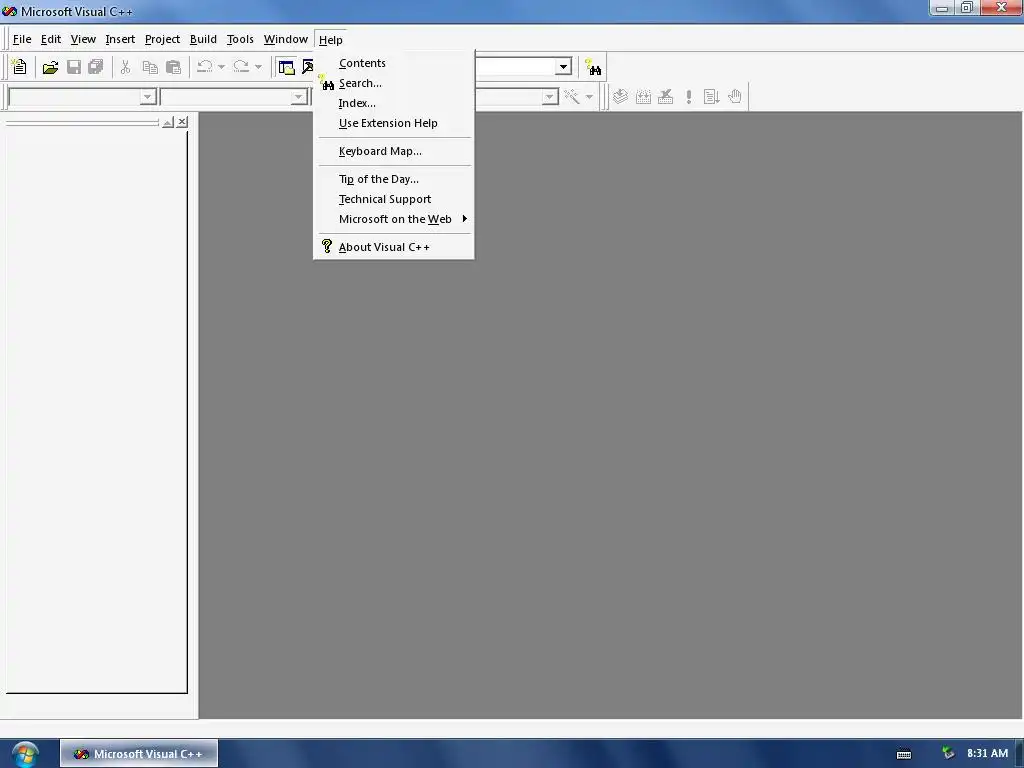Open the Insert menu
Screen dimensions: 1024x768
(x=120, y=39)
